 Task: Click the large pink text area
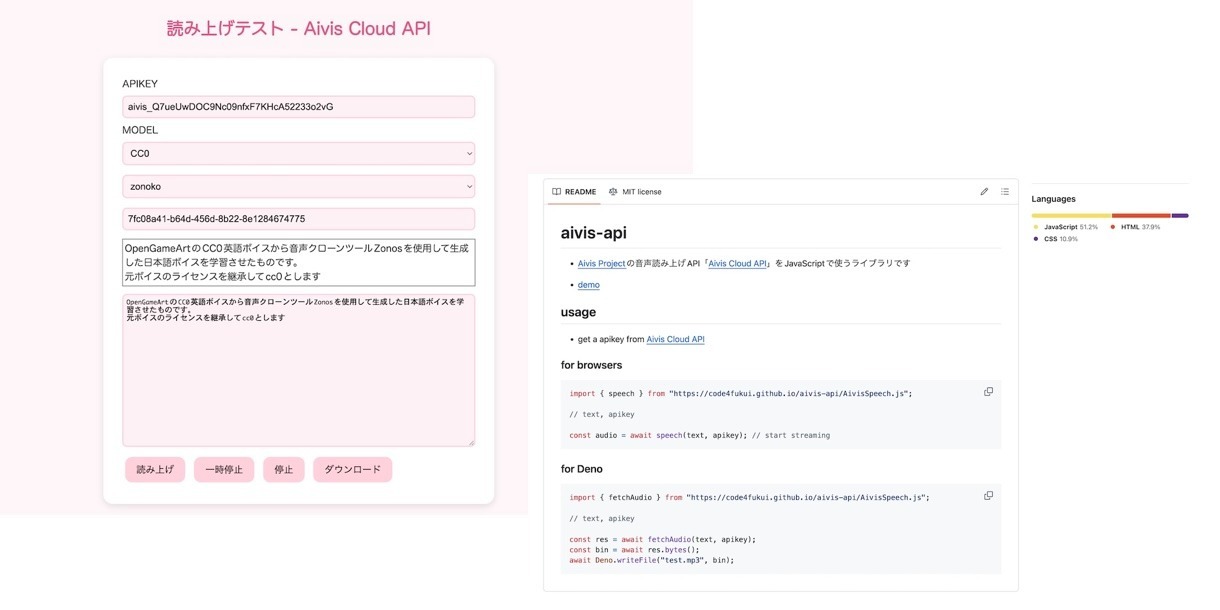(x=298, y=370)
